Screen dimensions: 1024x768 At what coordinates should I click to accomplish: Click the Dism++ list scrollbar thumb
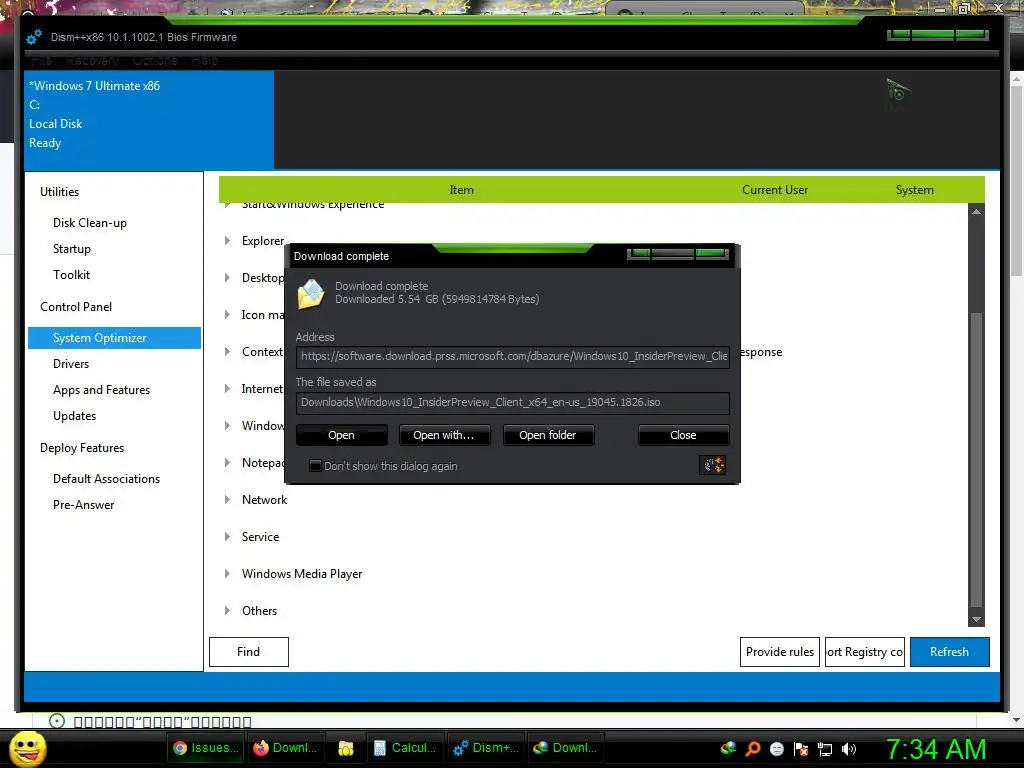point(976,460)
